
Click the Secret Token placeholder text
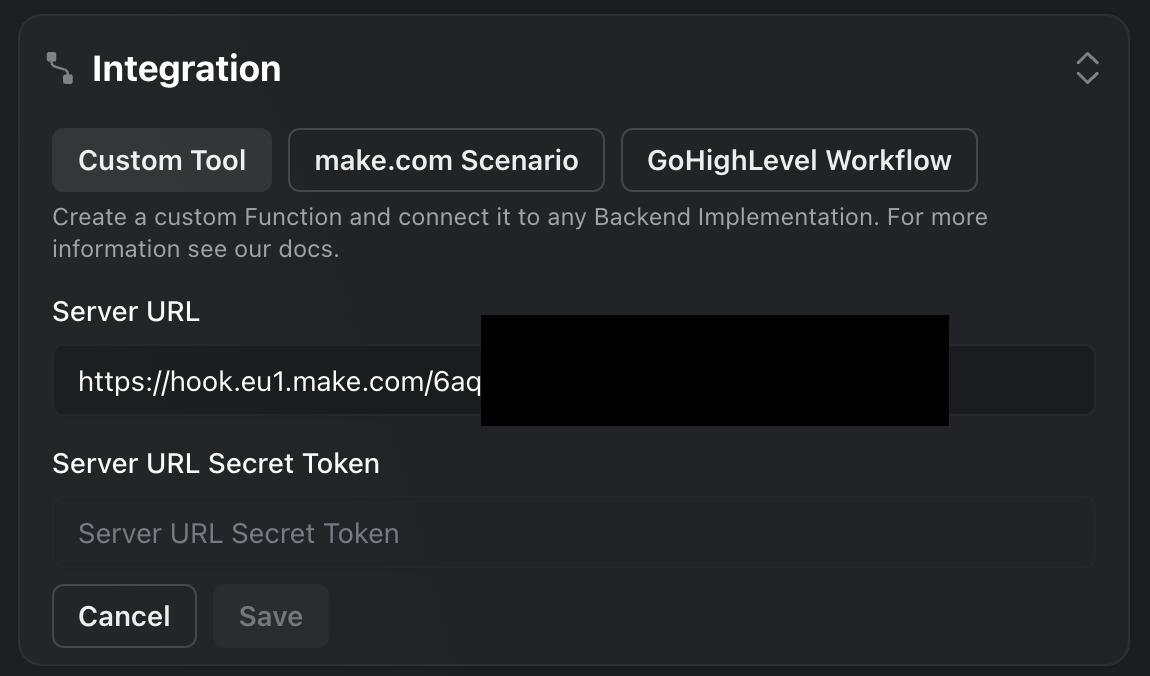[238, 533]
